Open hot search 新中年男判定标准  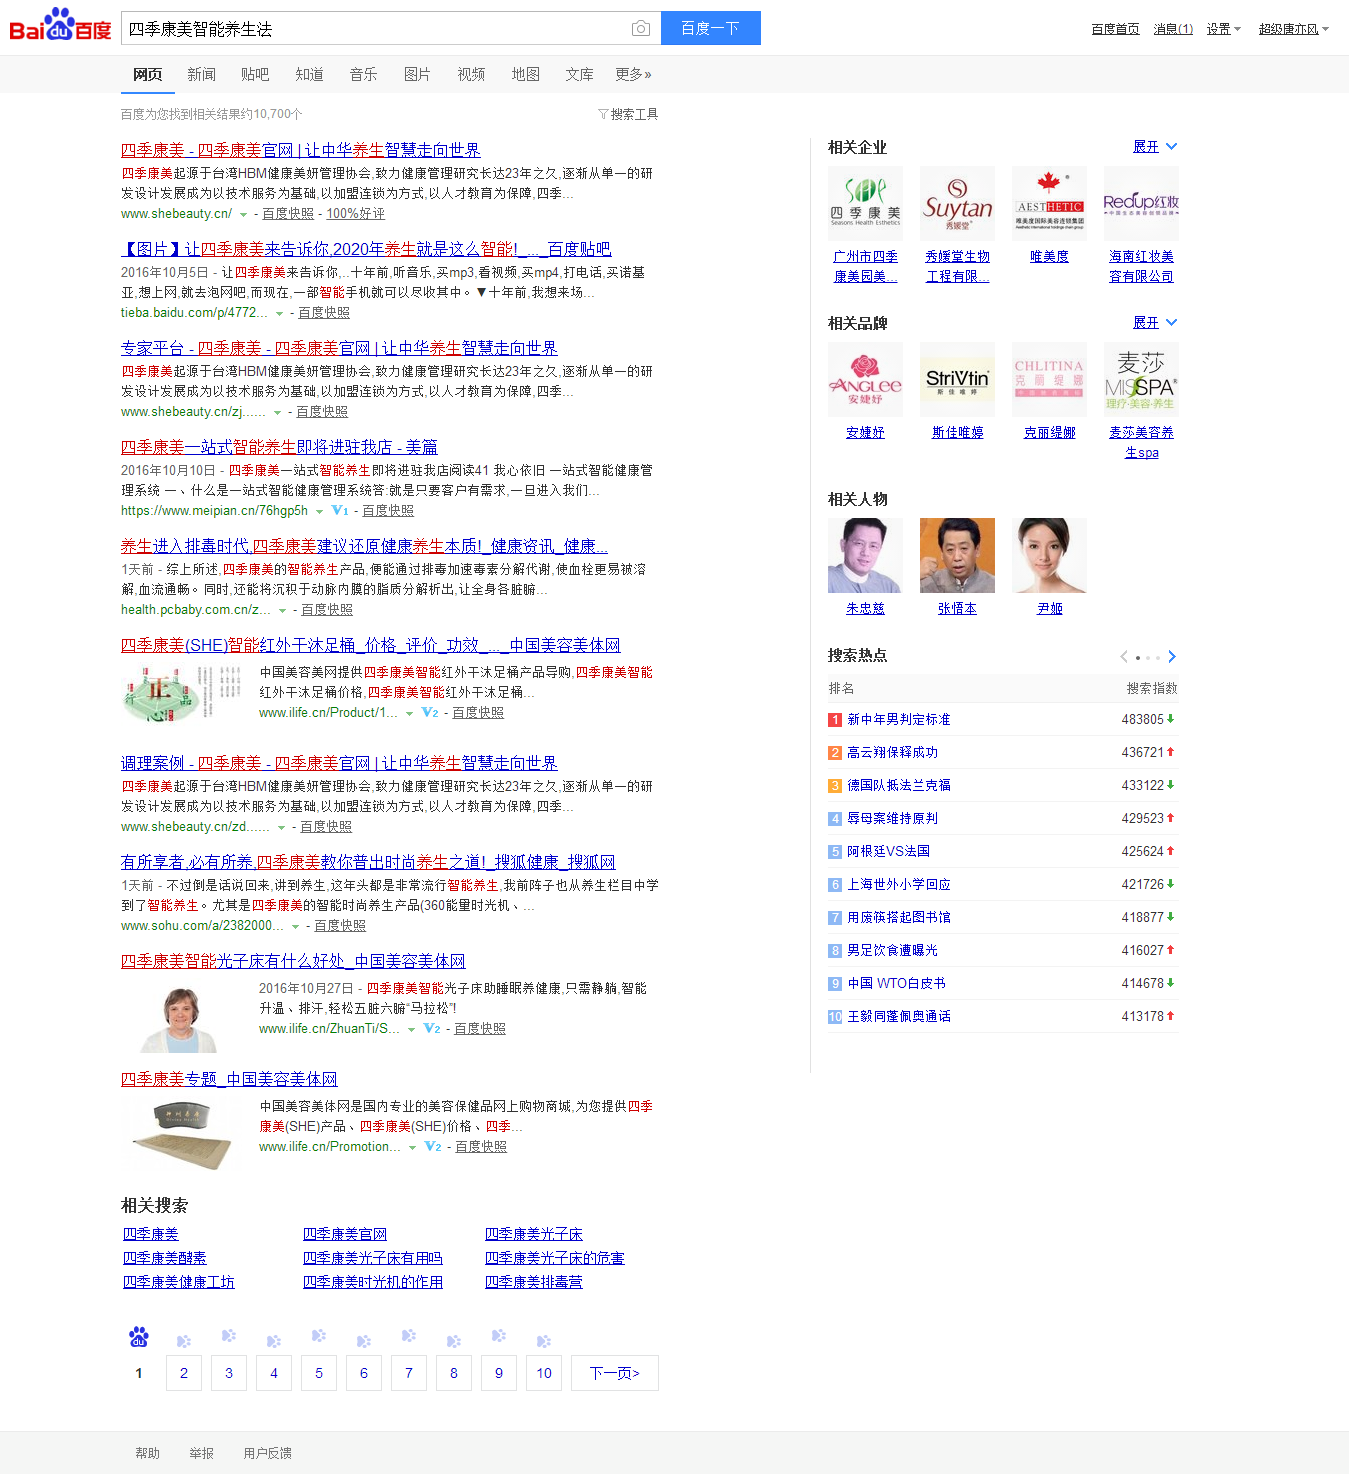[899, 720]
